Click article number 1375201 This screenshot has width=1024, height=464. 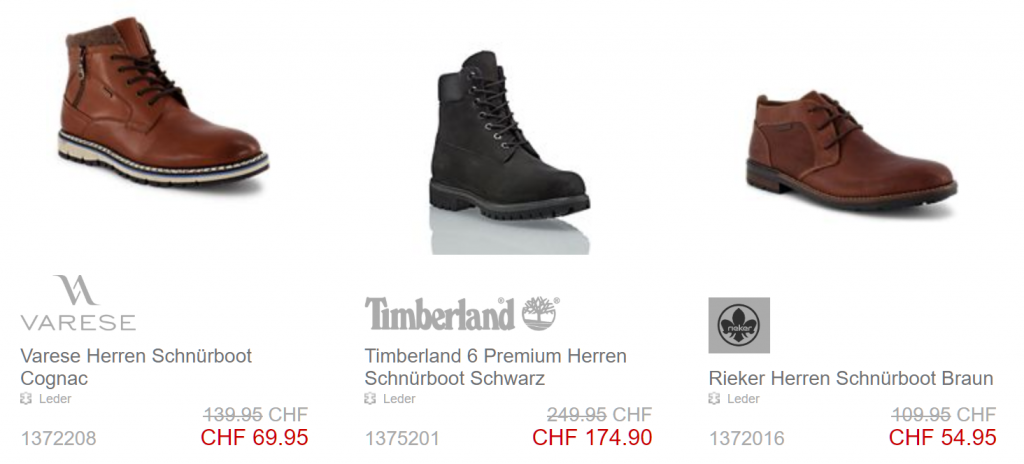[x=402, y=439]
